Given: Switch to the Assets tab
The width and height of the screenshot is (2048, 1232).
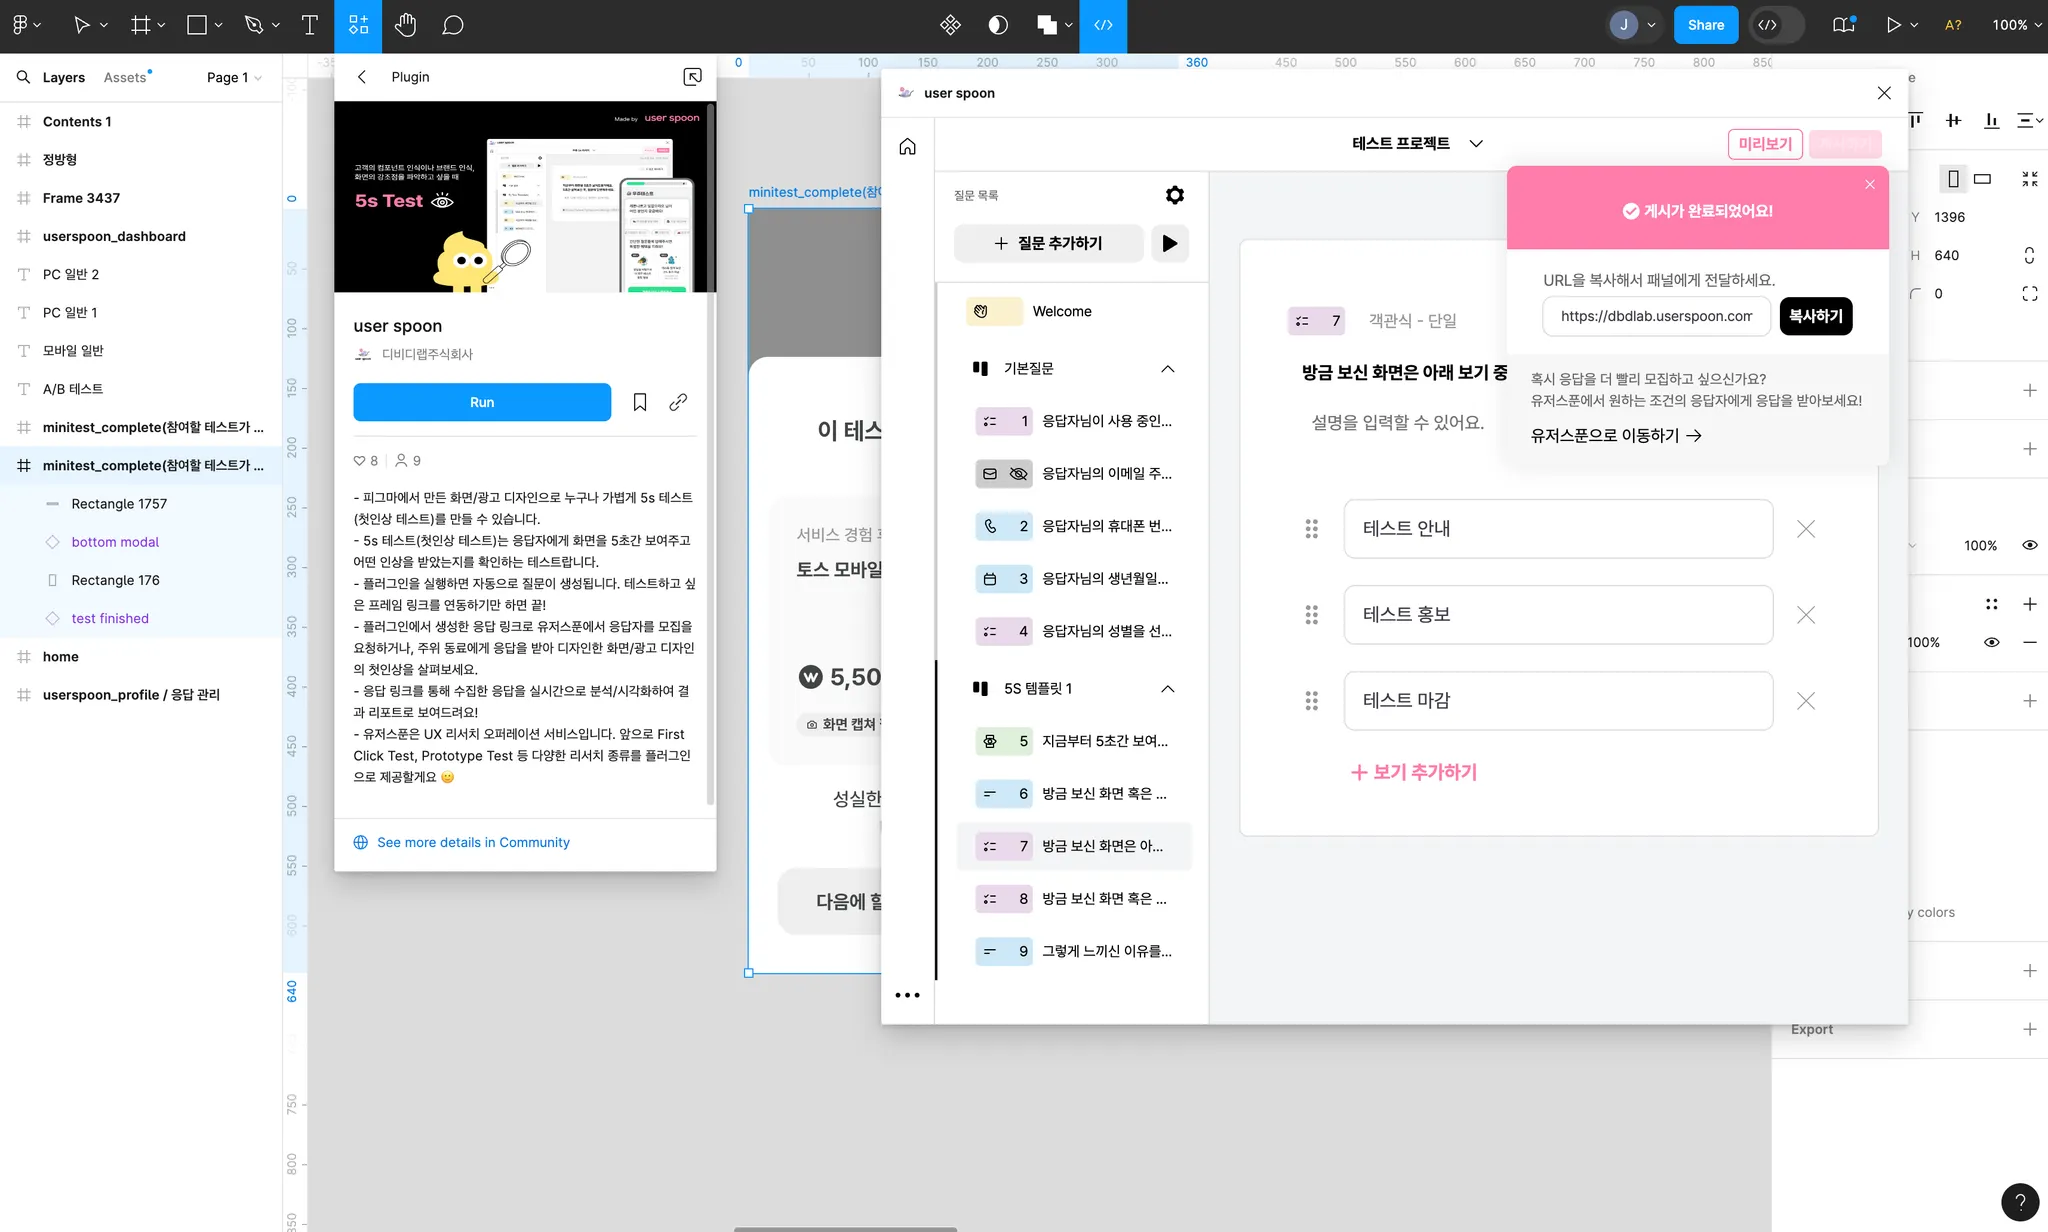Looking at the screenshot, I should (x=125, y=77).
